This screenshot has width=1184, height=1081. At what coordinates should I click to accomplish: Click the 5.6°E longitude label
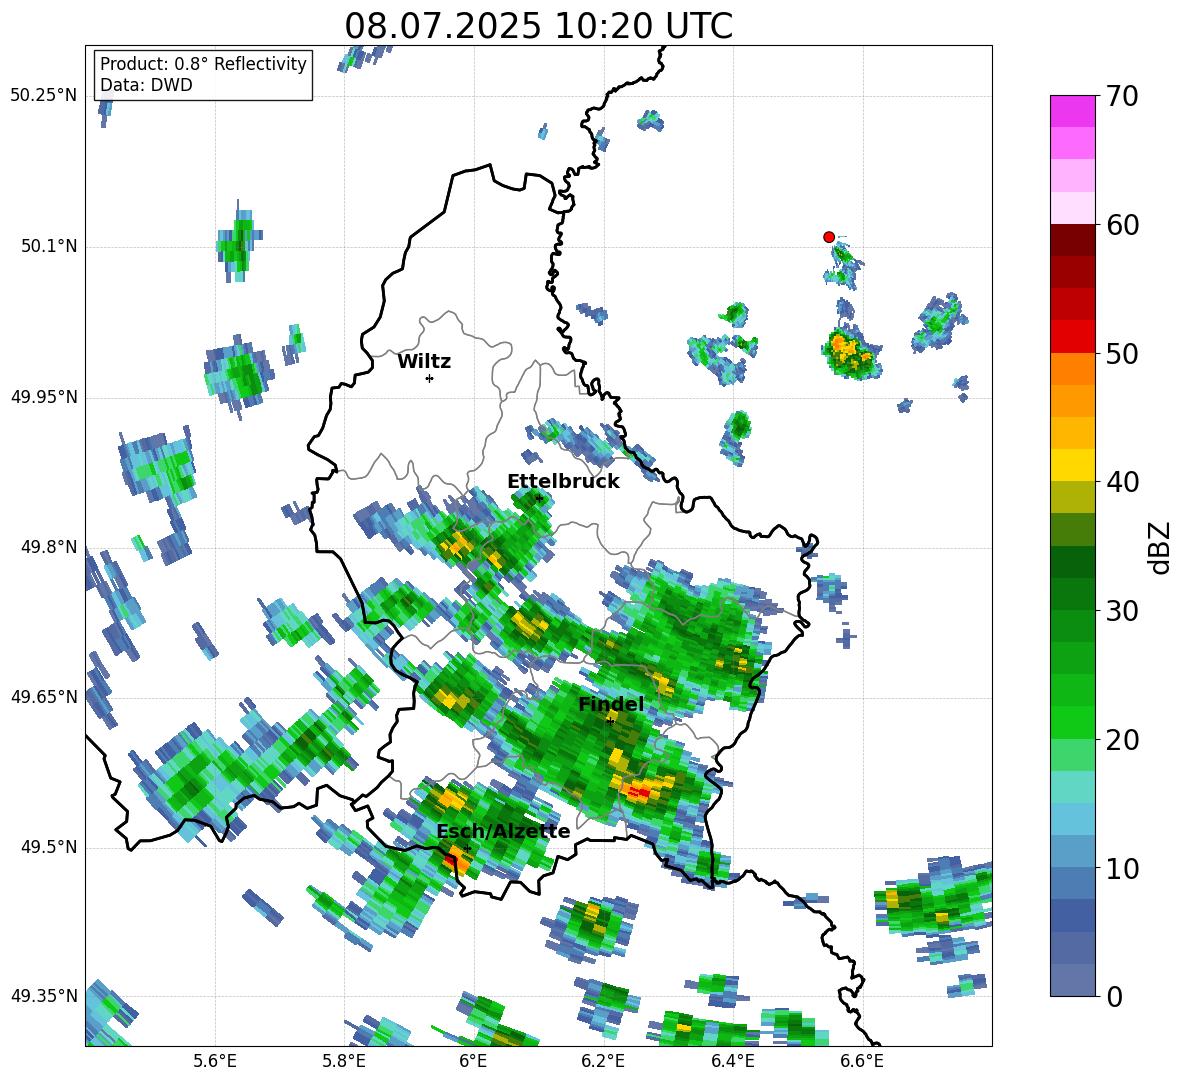(x=215, y=1061)
